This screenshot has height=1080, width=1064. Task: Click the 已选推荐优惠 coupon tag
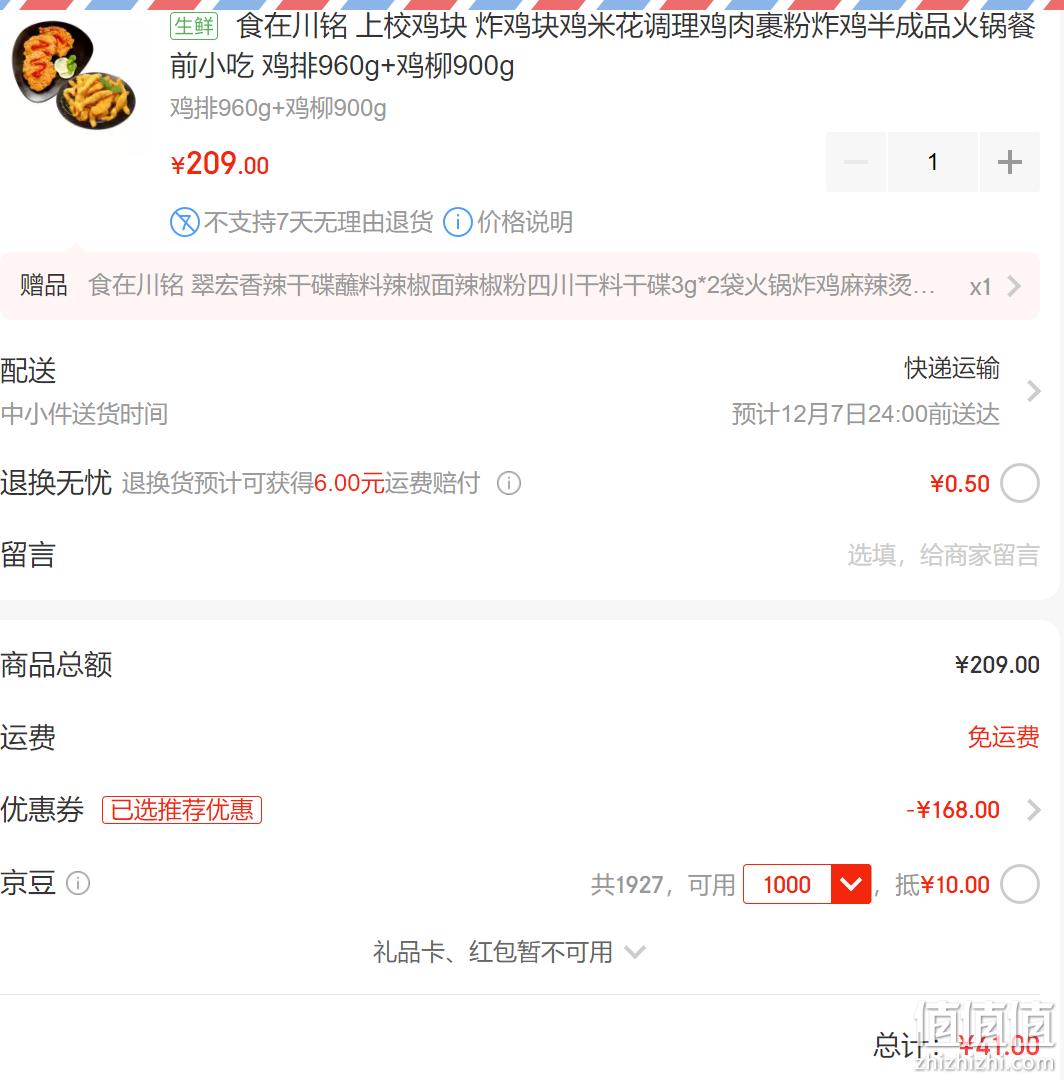tap(182, 810)
